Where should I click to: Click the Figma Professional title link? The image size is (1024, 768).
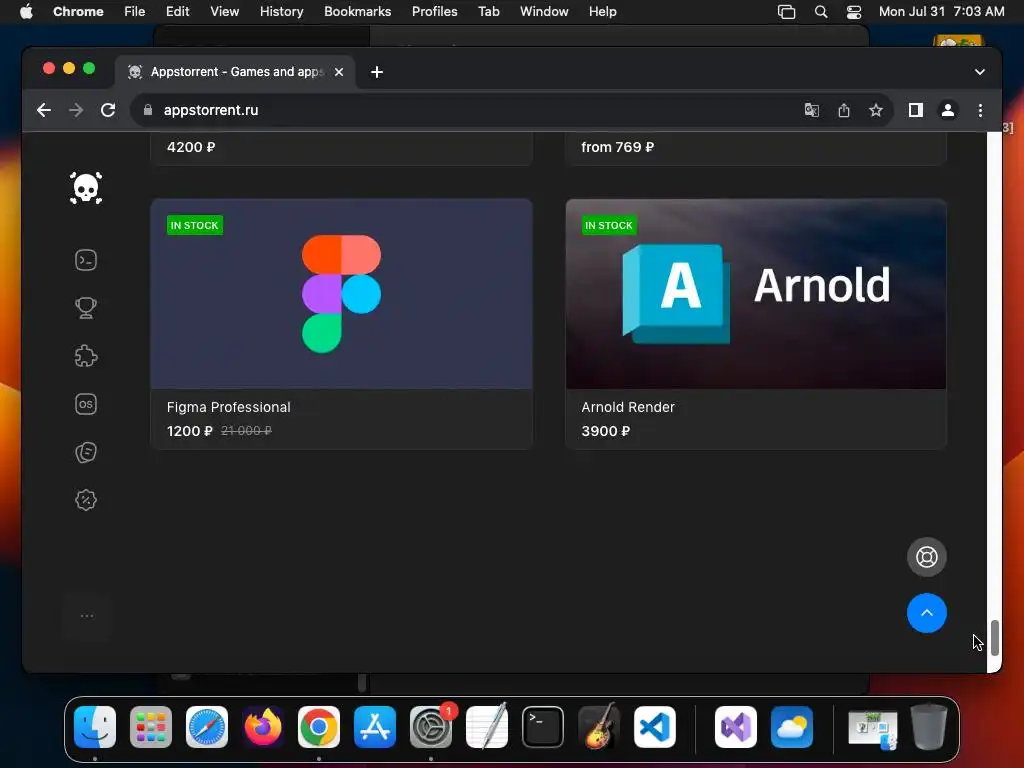[x=229, y=407]
